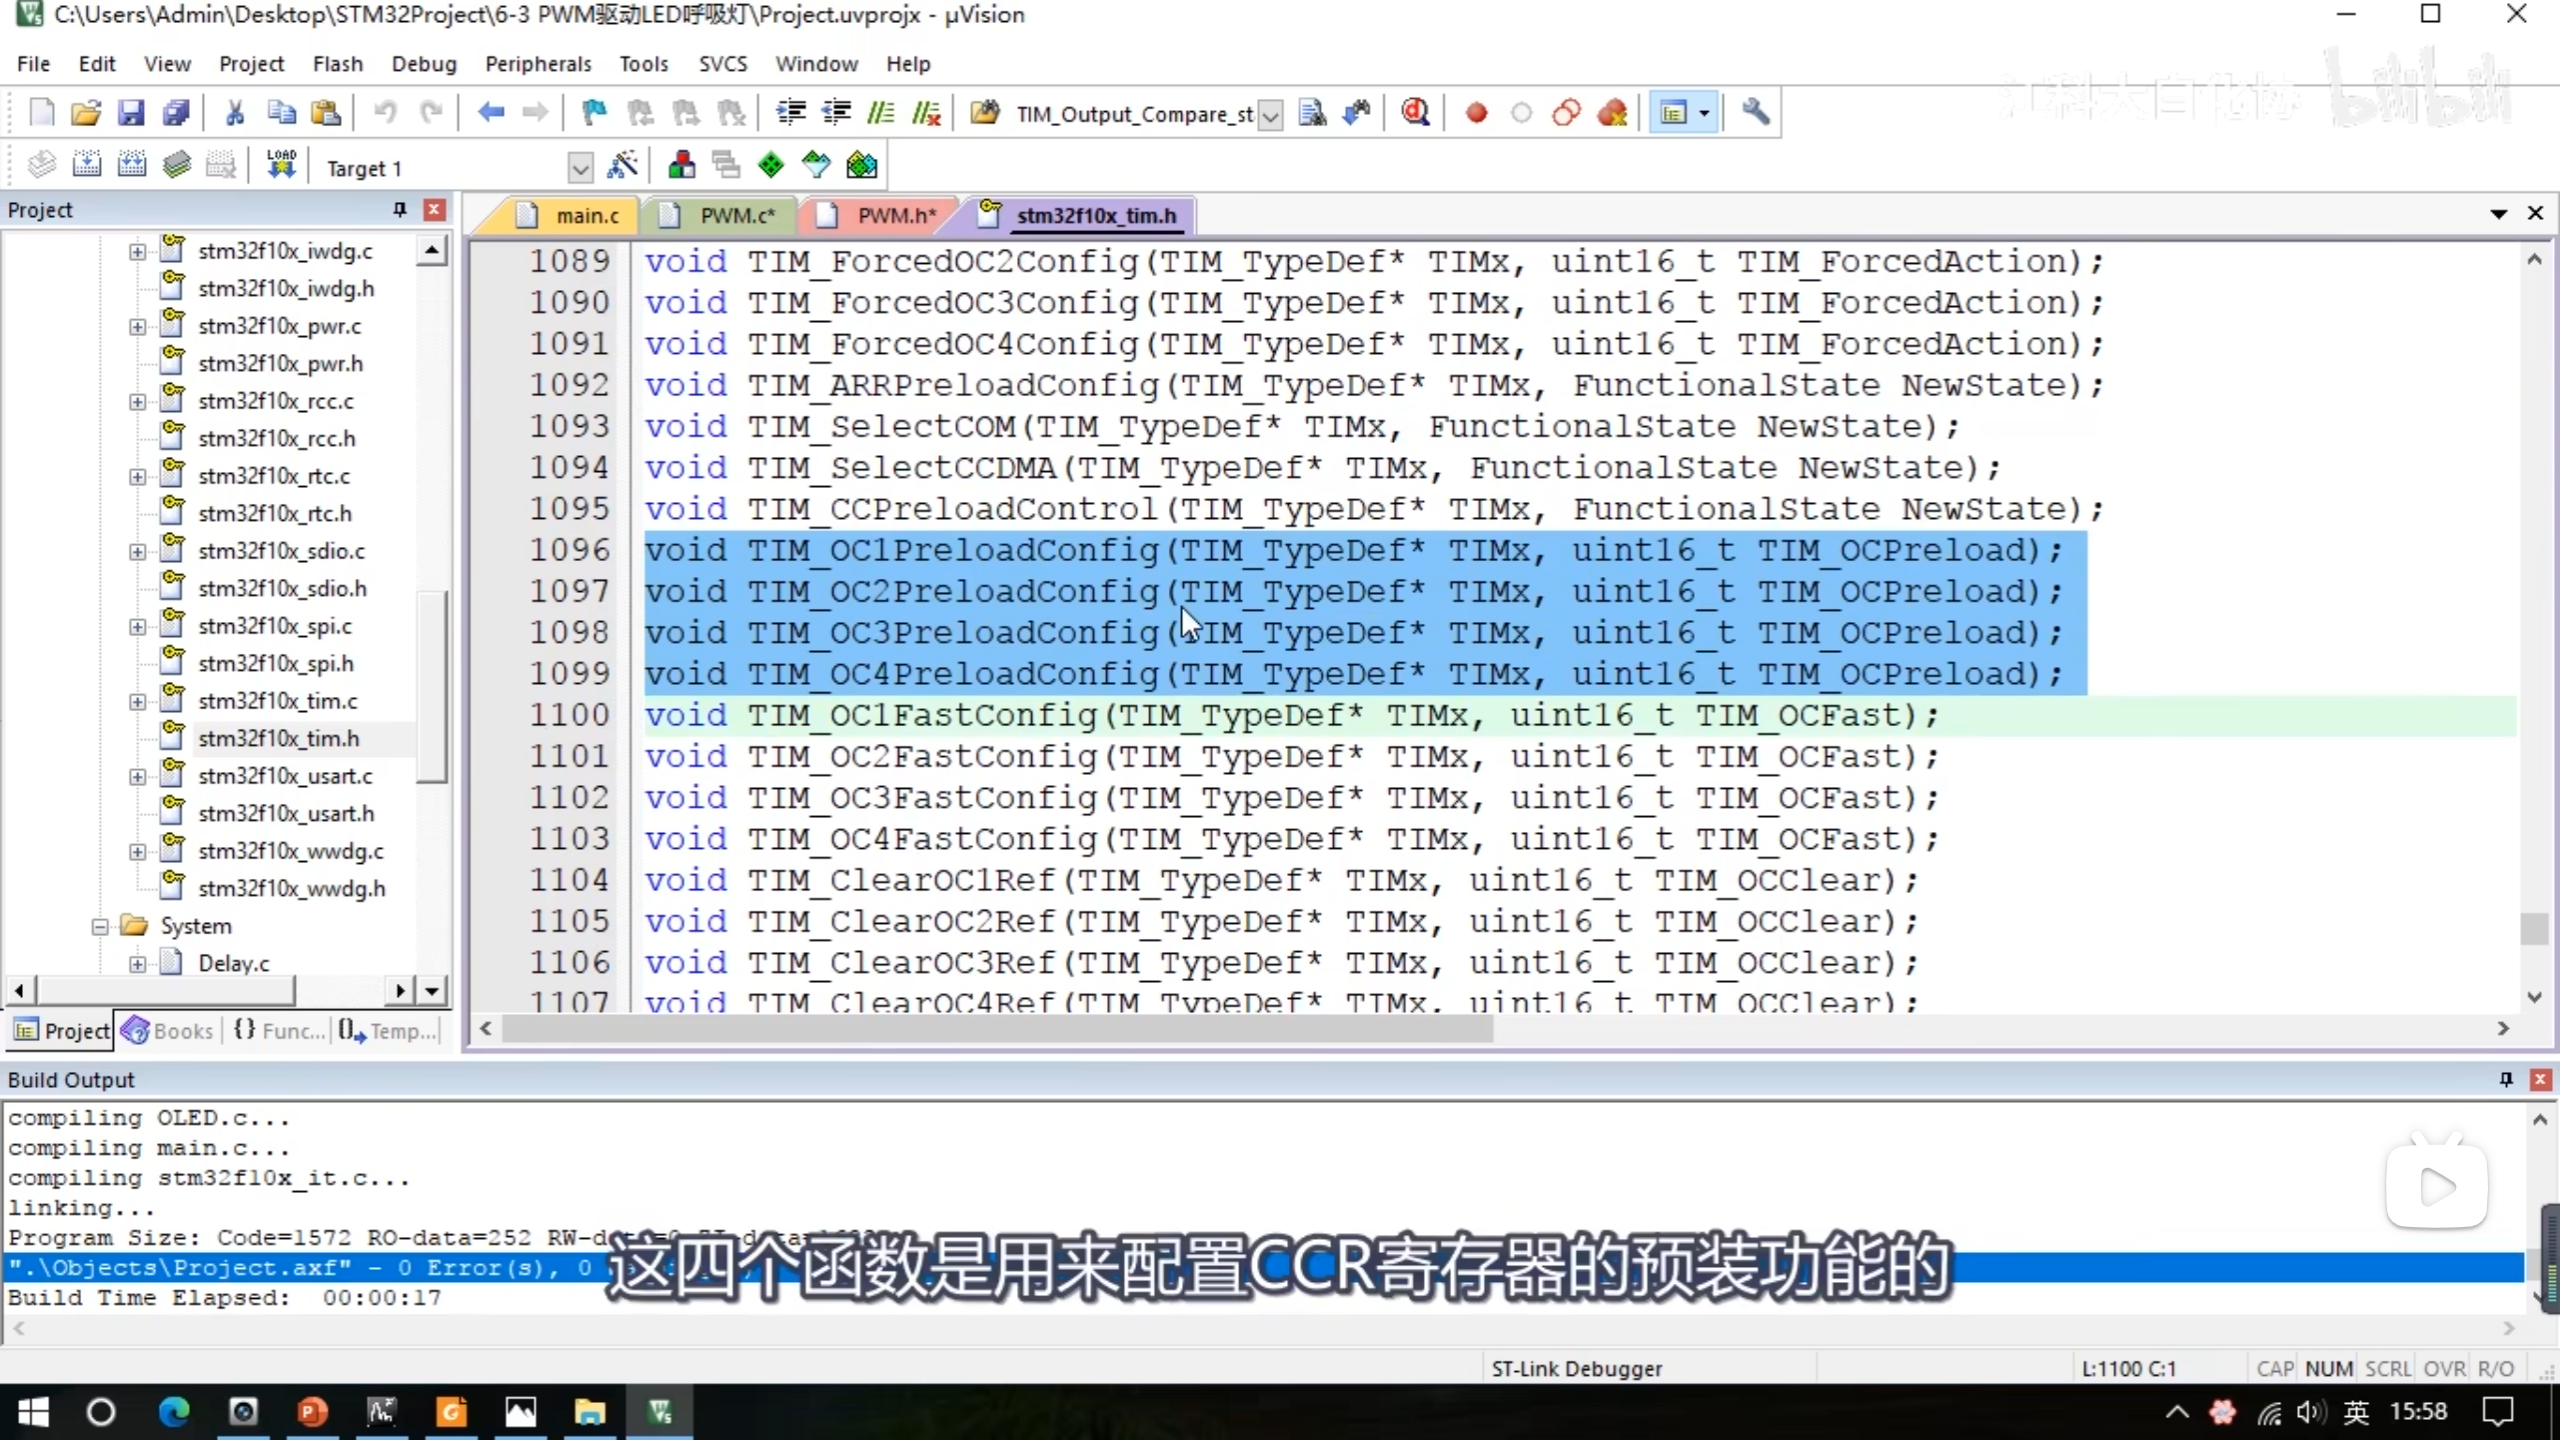Toggle pin on Build Output panel
Screen dimensions: 2560x1440
click(2506, 1079)
